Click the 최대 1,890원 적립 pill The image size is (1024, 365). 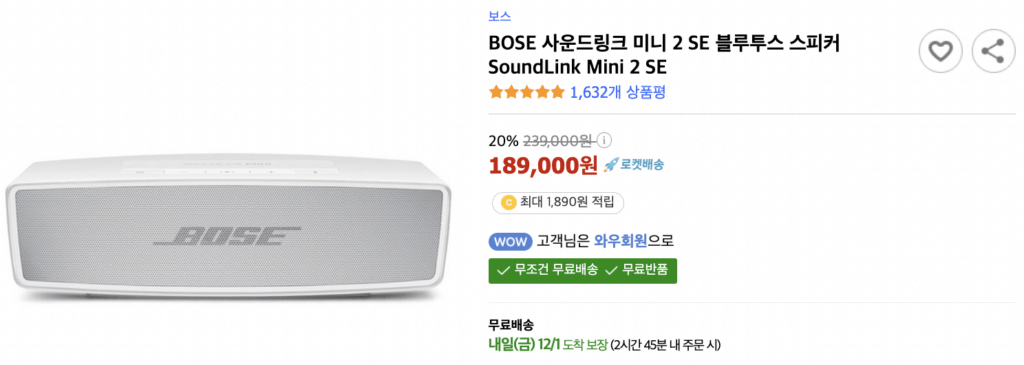557,202
